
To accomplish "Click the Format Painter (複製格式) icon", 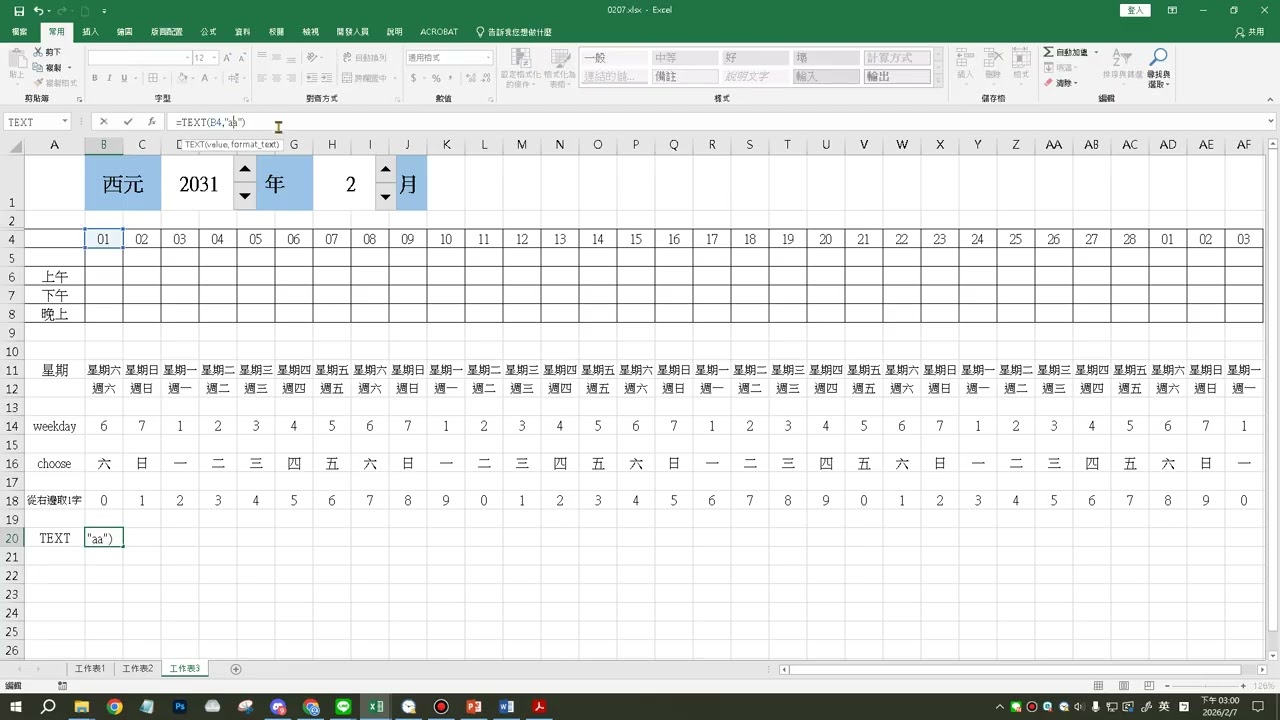I will point(55,83).
